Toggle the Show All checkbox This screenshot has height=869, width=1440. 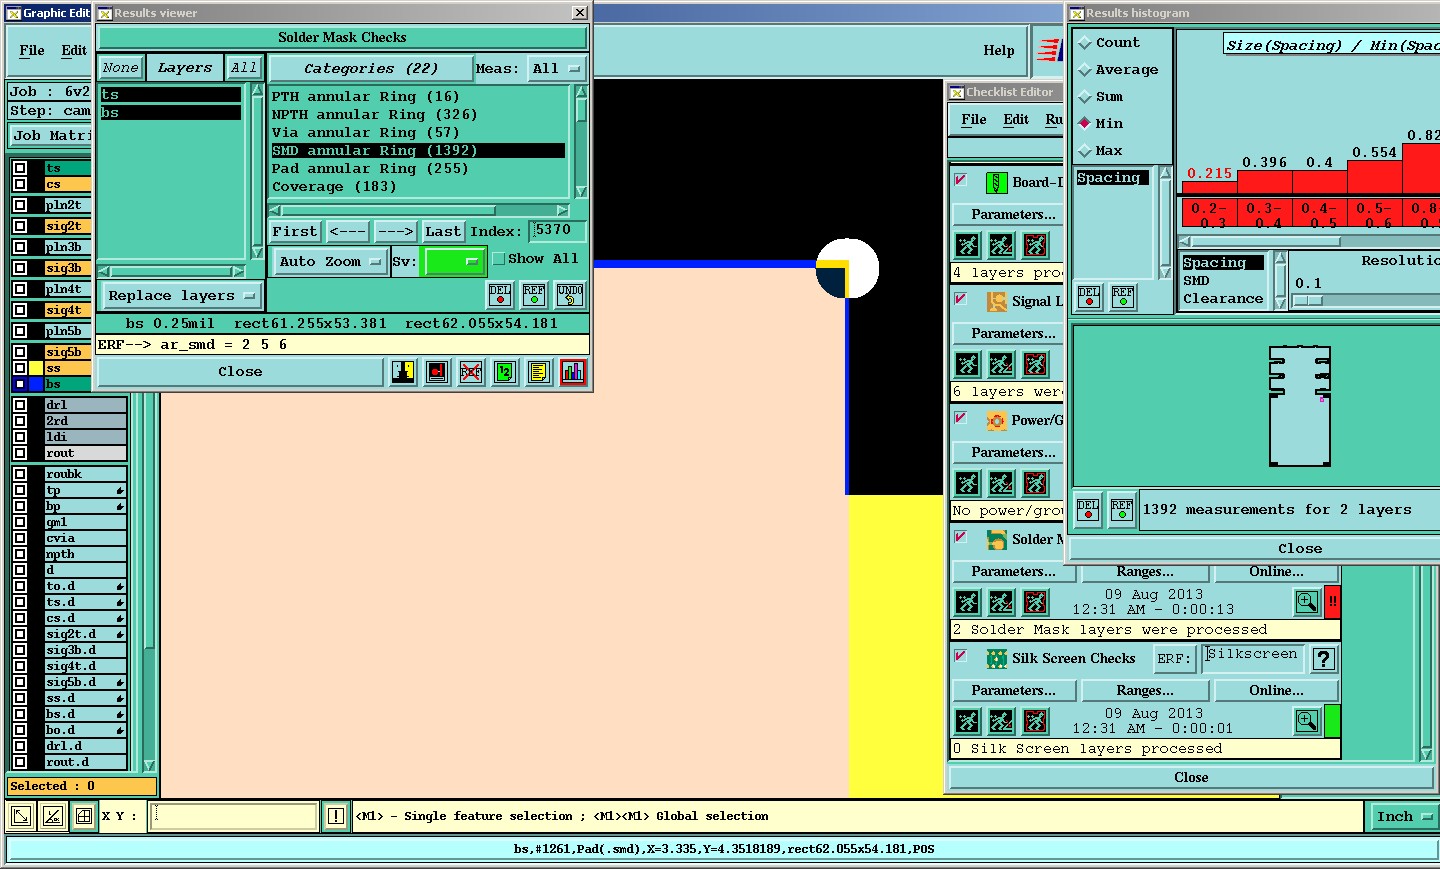(498, 259)
